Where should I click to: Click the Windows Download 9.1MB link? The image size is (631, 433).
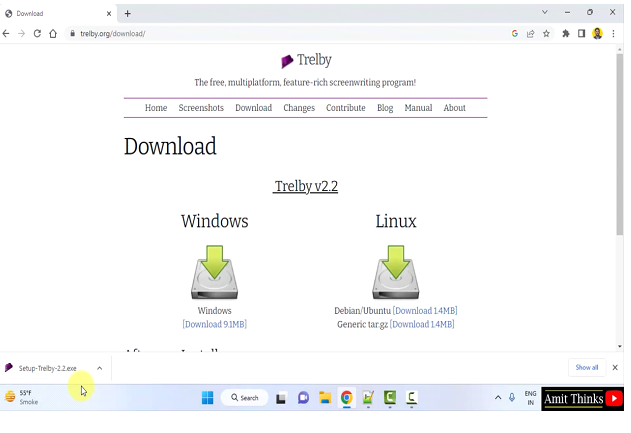214,324
